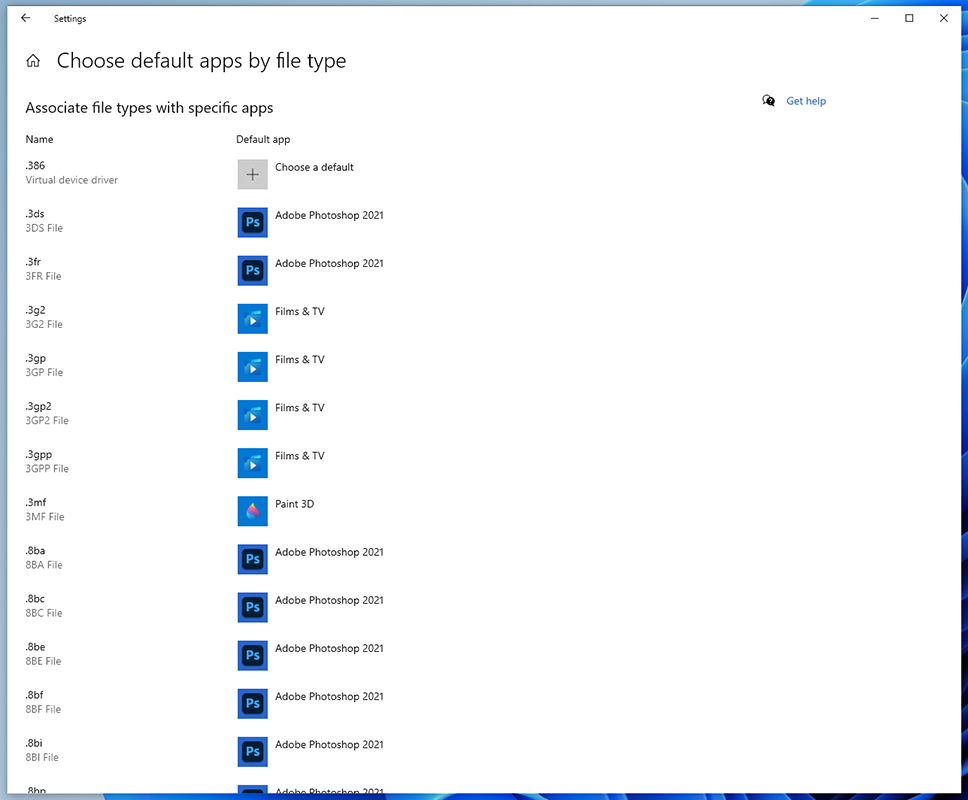Open the Get help link
The image size is (968, 800).
(x=806, y=101)
